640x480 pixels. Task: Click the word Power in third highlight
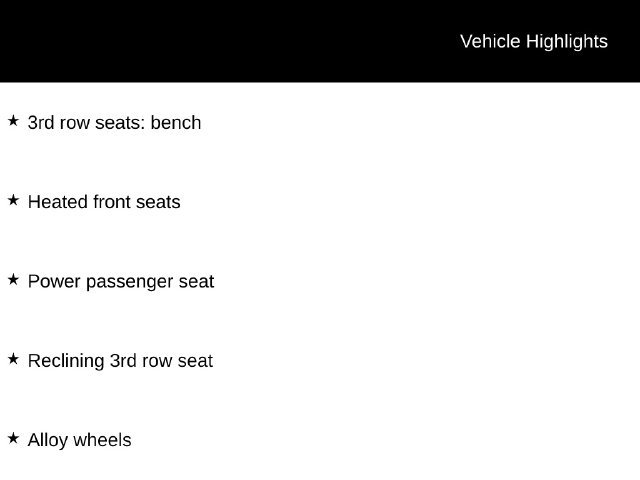[x=54, y=282]
